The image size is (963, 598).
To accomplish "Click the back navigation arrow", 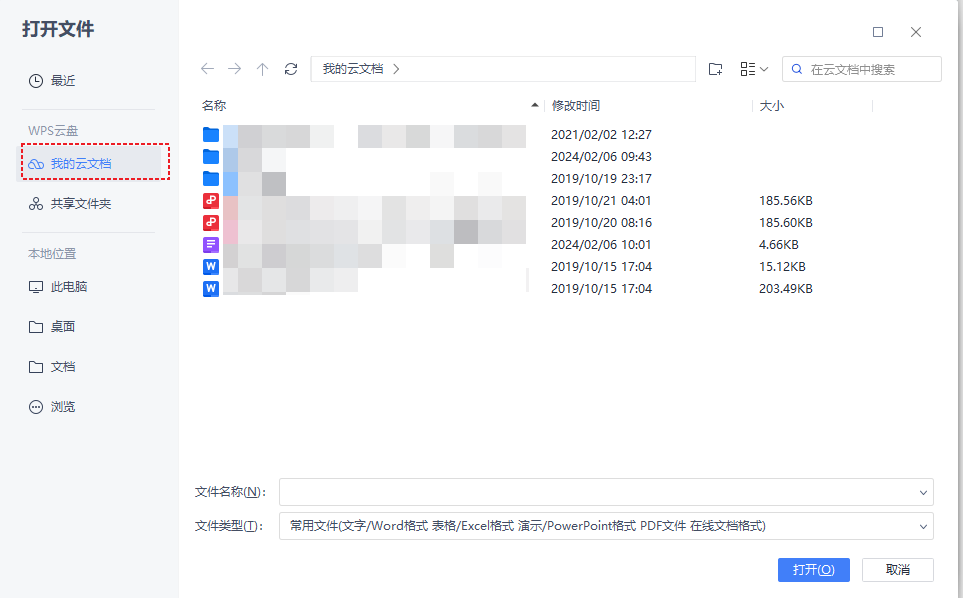I will pos(207,69).
